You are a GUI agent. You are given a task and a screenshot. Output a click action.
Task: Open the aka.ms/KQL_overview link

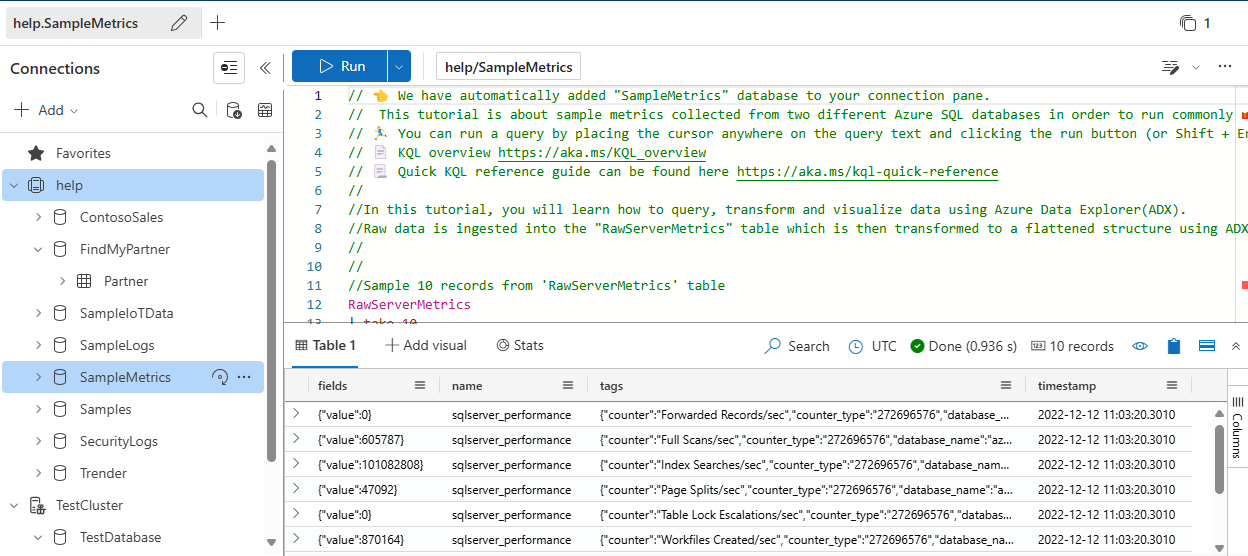[x=602, y=153]
